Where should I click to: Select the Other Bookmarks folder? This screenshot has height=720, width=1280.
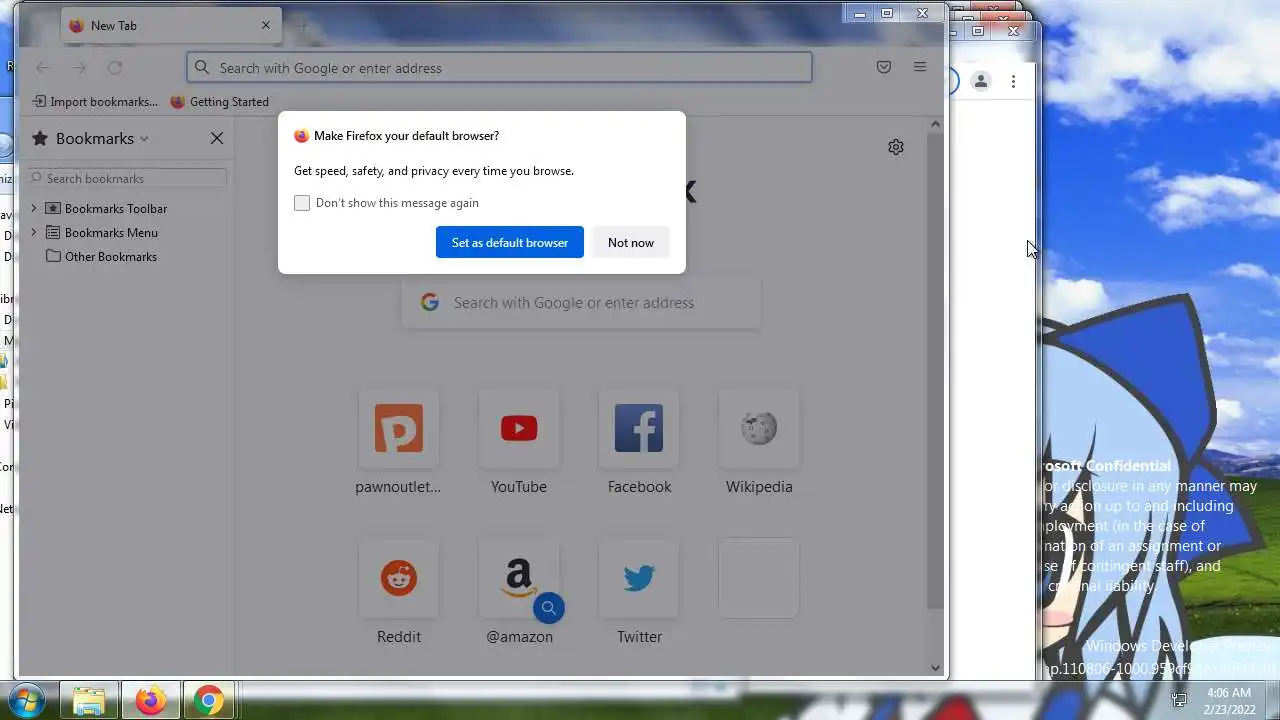[x=102, y=256]
